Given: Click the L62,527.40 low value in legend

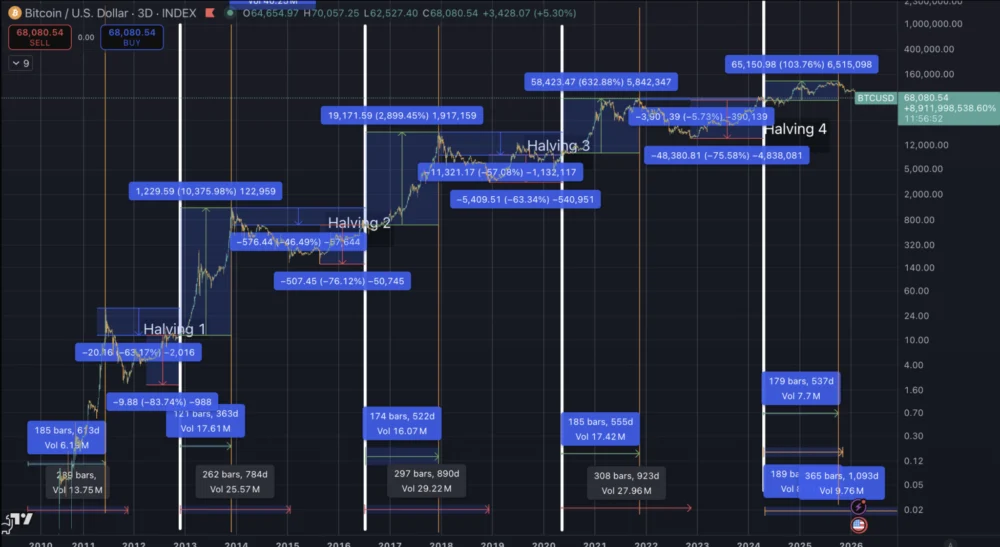Looking at the screenshot, I should [391, 13].
